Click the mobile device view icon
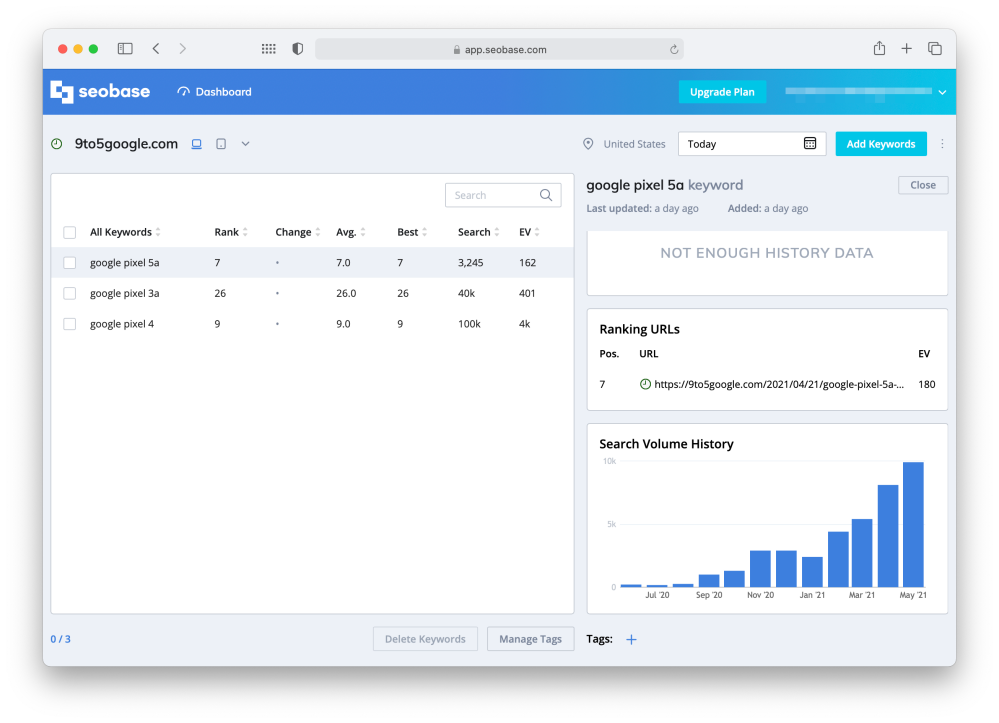This screenshot has width=999, height=723. coord(221,144)
